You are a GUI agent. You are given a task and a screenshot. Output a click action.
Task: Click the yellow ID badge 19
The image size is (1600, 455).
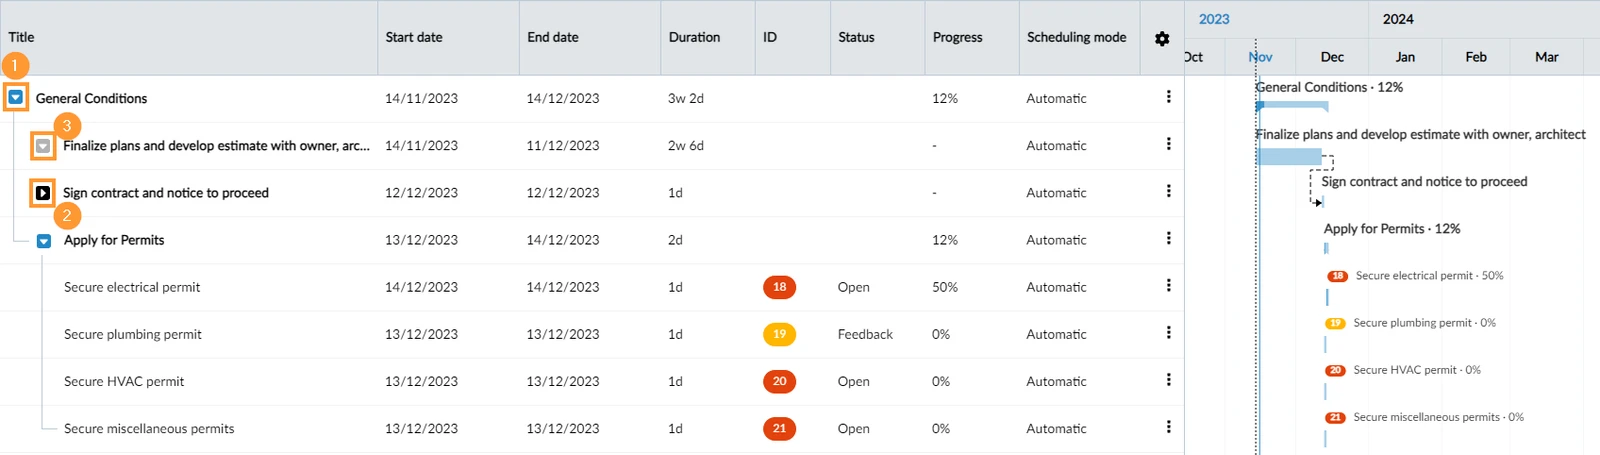click(779, 334)
